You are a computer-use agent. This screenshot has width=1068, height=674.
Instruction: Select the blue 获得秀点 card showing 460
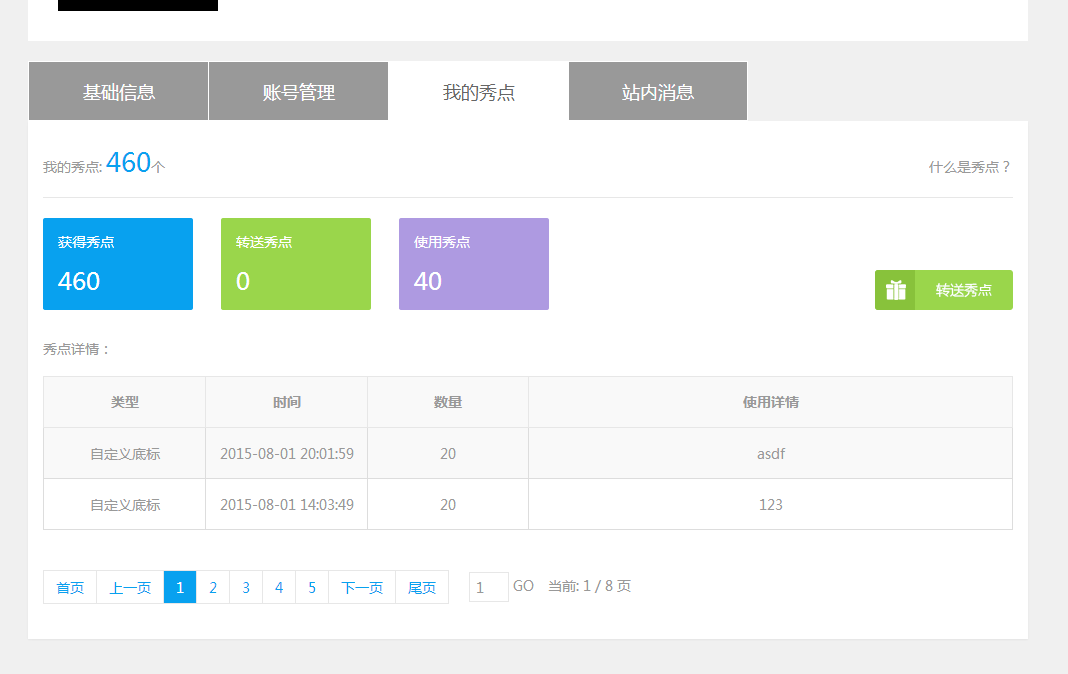point(118,263)
